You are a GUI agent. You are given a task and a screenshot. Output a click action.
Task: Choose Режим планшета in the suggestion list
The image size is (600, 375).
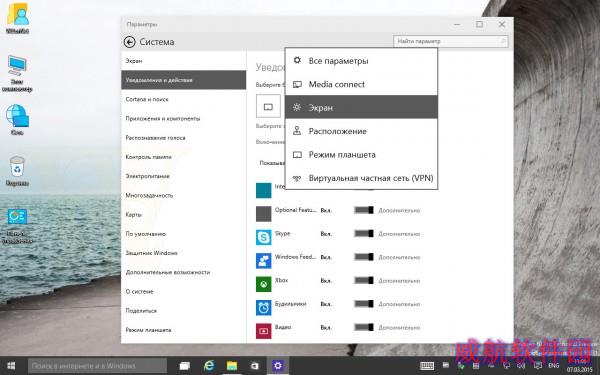coord(361,155)
